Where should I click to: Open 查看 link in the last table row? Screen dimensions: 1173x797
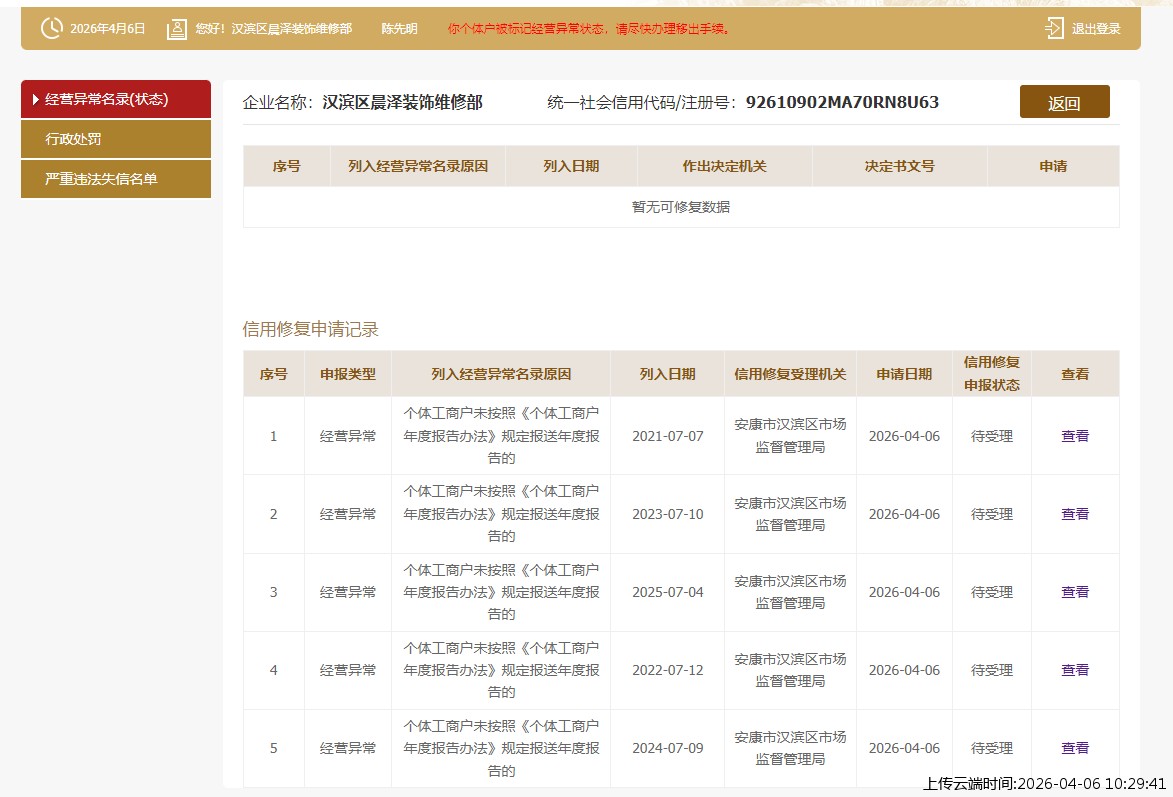[1074, 748]
